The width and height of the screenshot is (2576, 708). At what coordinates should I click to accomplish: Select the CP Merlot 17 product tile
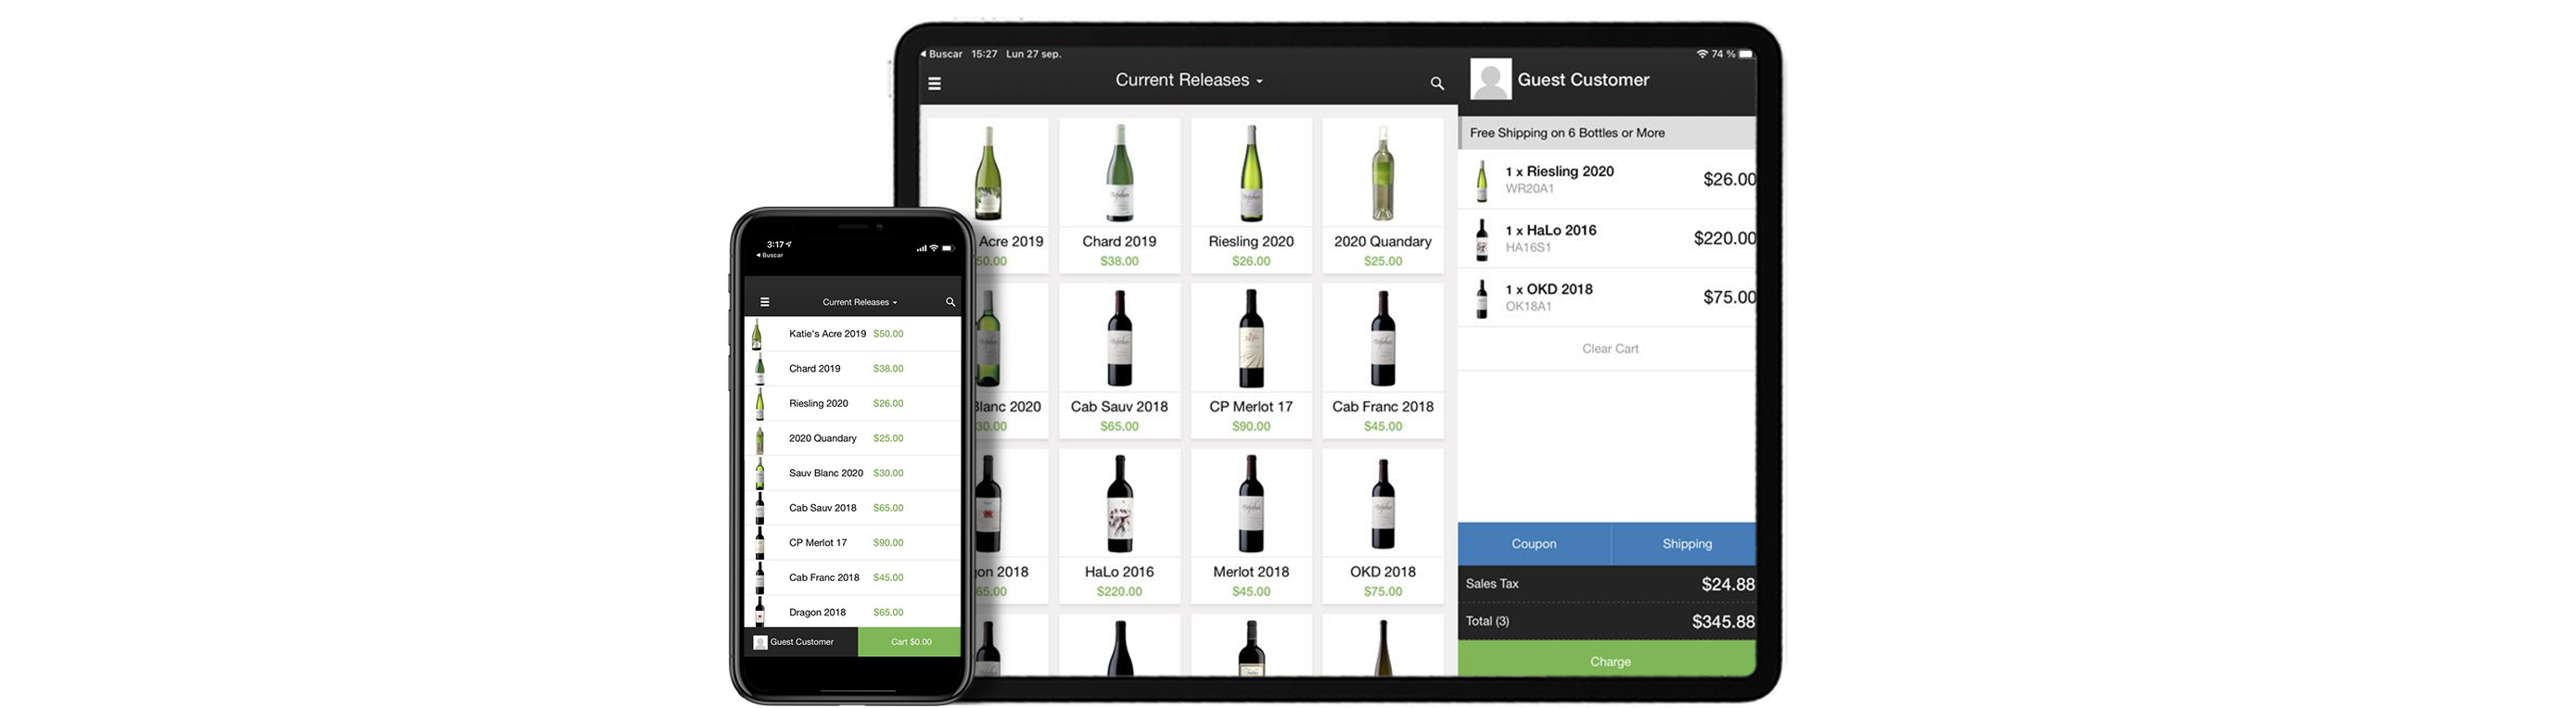[x=1251, y=360]
